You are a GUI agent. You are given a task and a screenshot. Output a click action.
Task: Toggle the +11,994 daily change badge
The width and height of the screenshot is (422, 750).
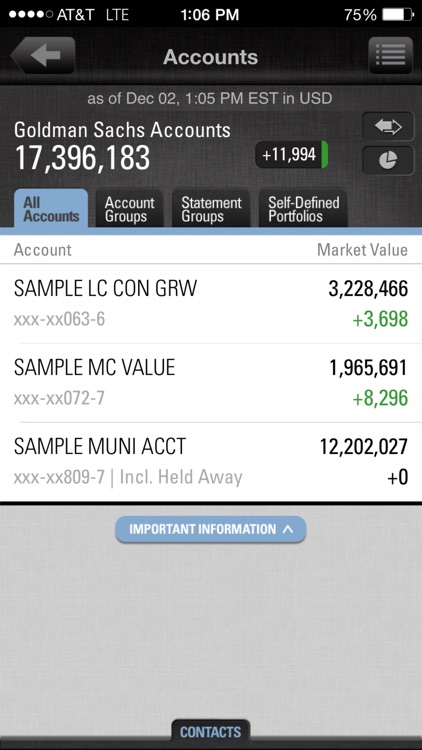click(x=292, y=154)
